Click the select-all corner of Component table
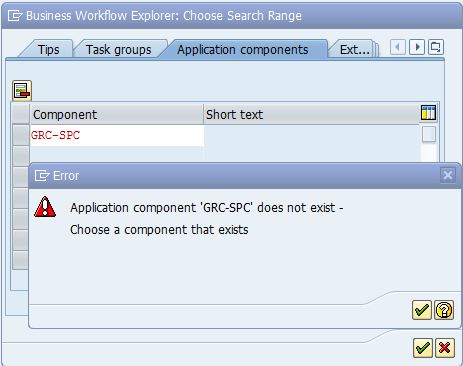Screen dimensions: 463x366 [21, 114]
